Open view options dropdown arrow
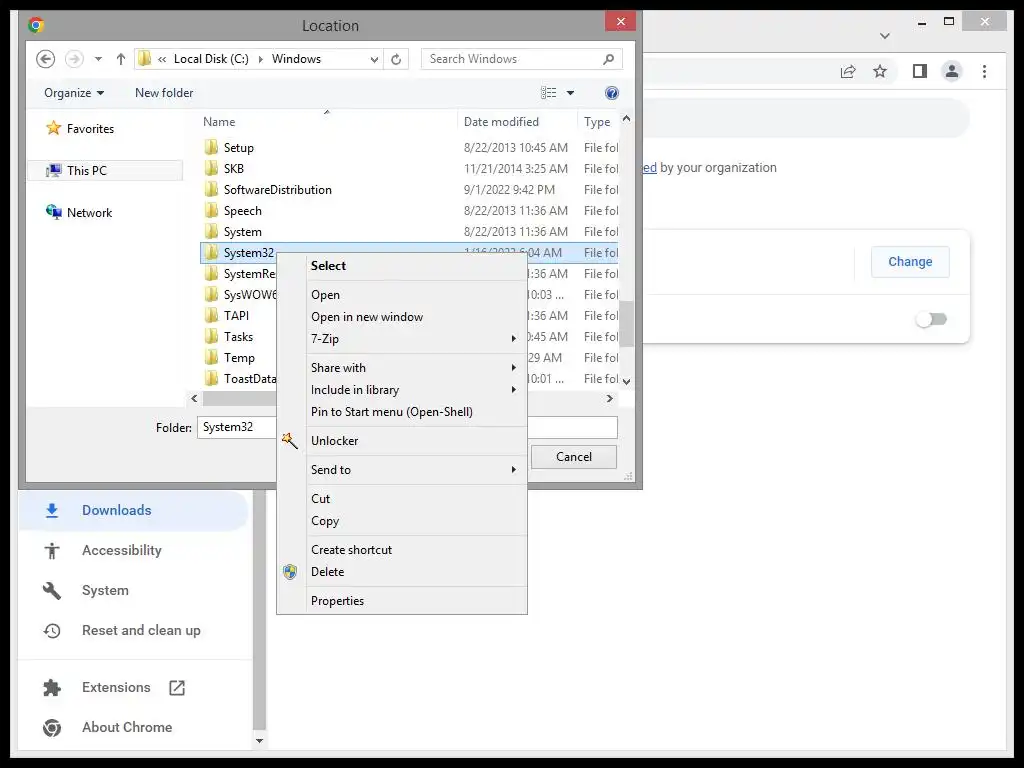Viewport: 1024px width, 768px height. (x=570, y=93)
